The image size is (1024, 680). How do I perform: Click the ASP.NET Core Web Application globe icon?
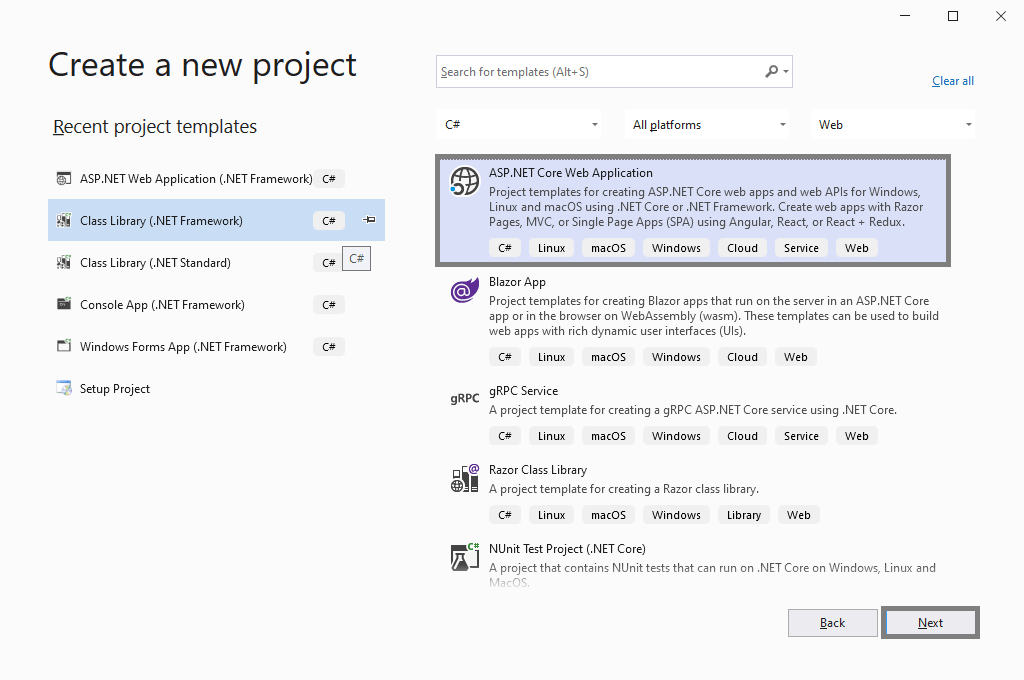(464, 182)
